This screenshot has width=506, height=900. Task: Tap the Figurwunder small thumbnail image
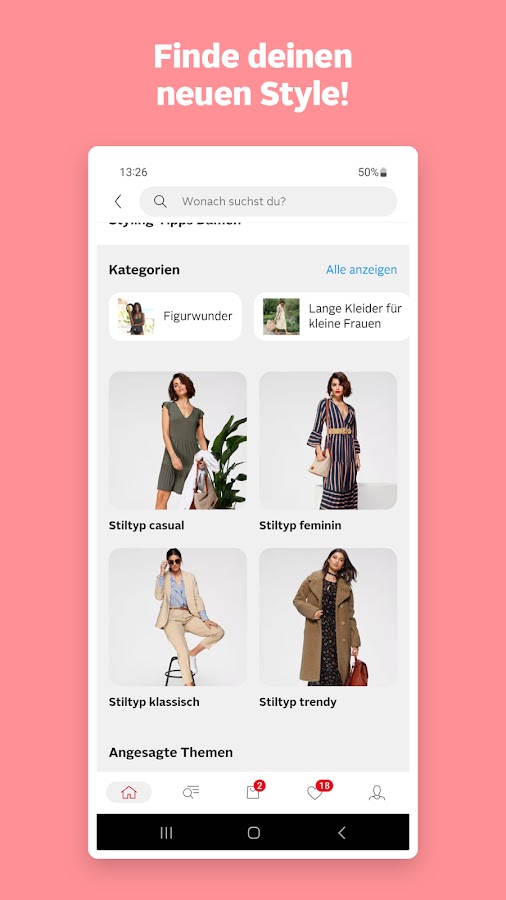(136, 316)
